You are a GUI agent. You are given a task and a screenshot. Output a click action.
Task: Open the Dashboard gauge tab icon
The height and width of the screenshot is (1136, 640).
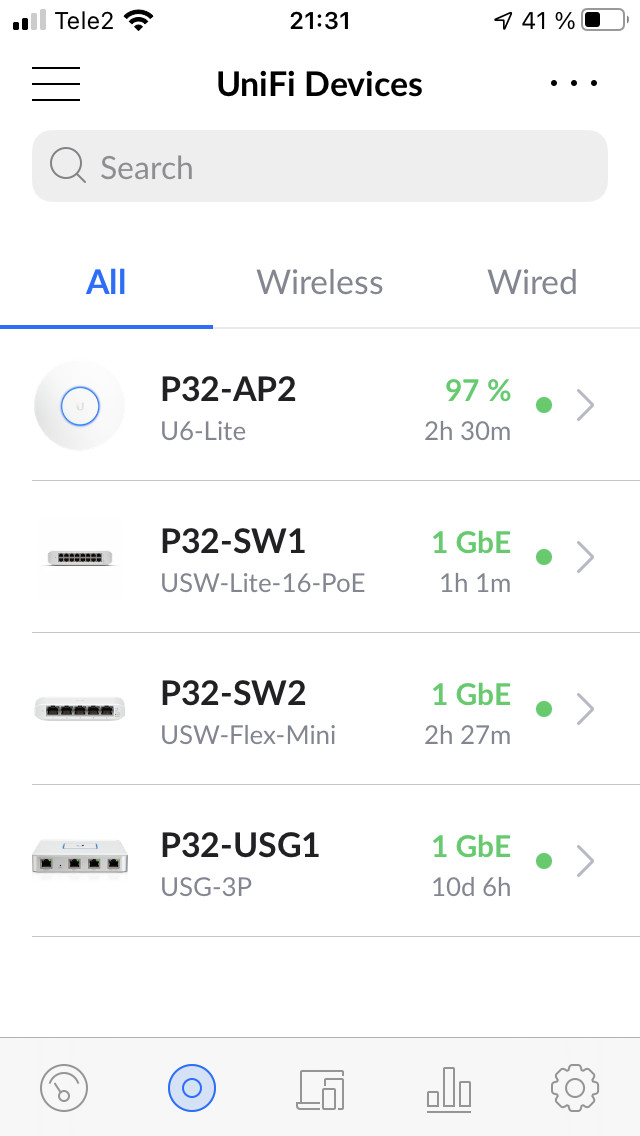[64, 1087]
